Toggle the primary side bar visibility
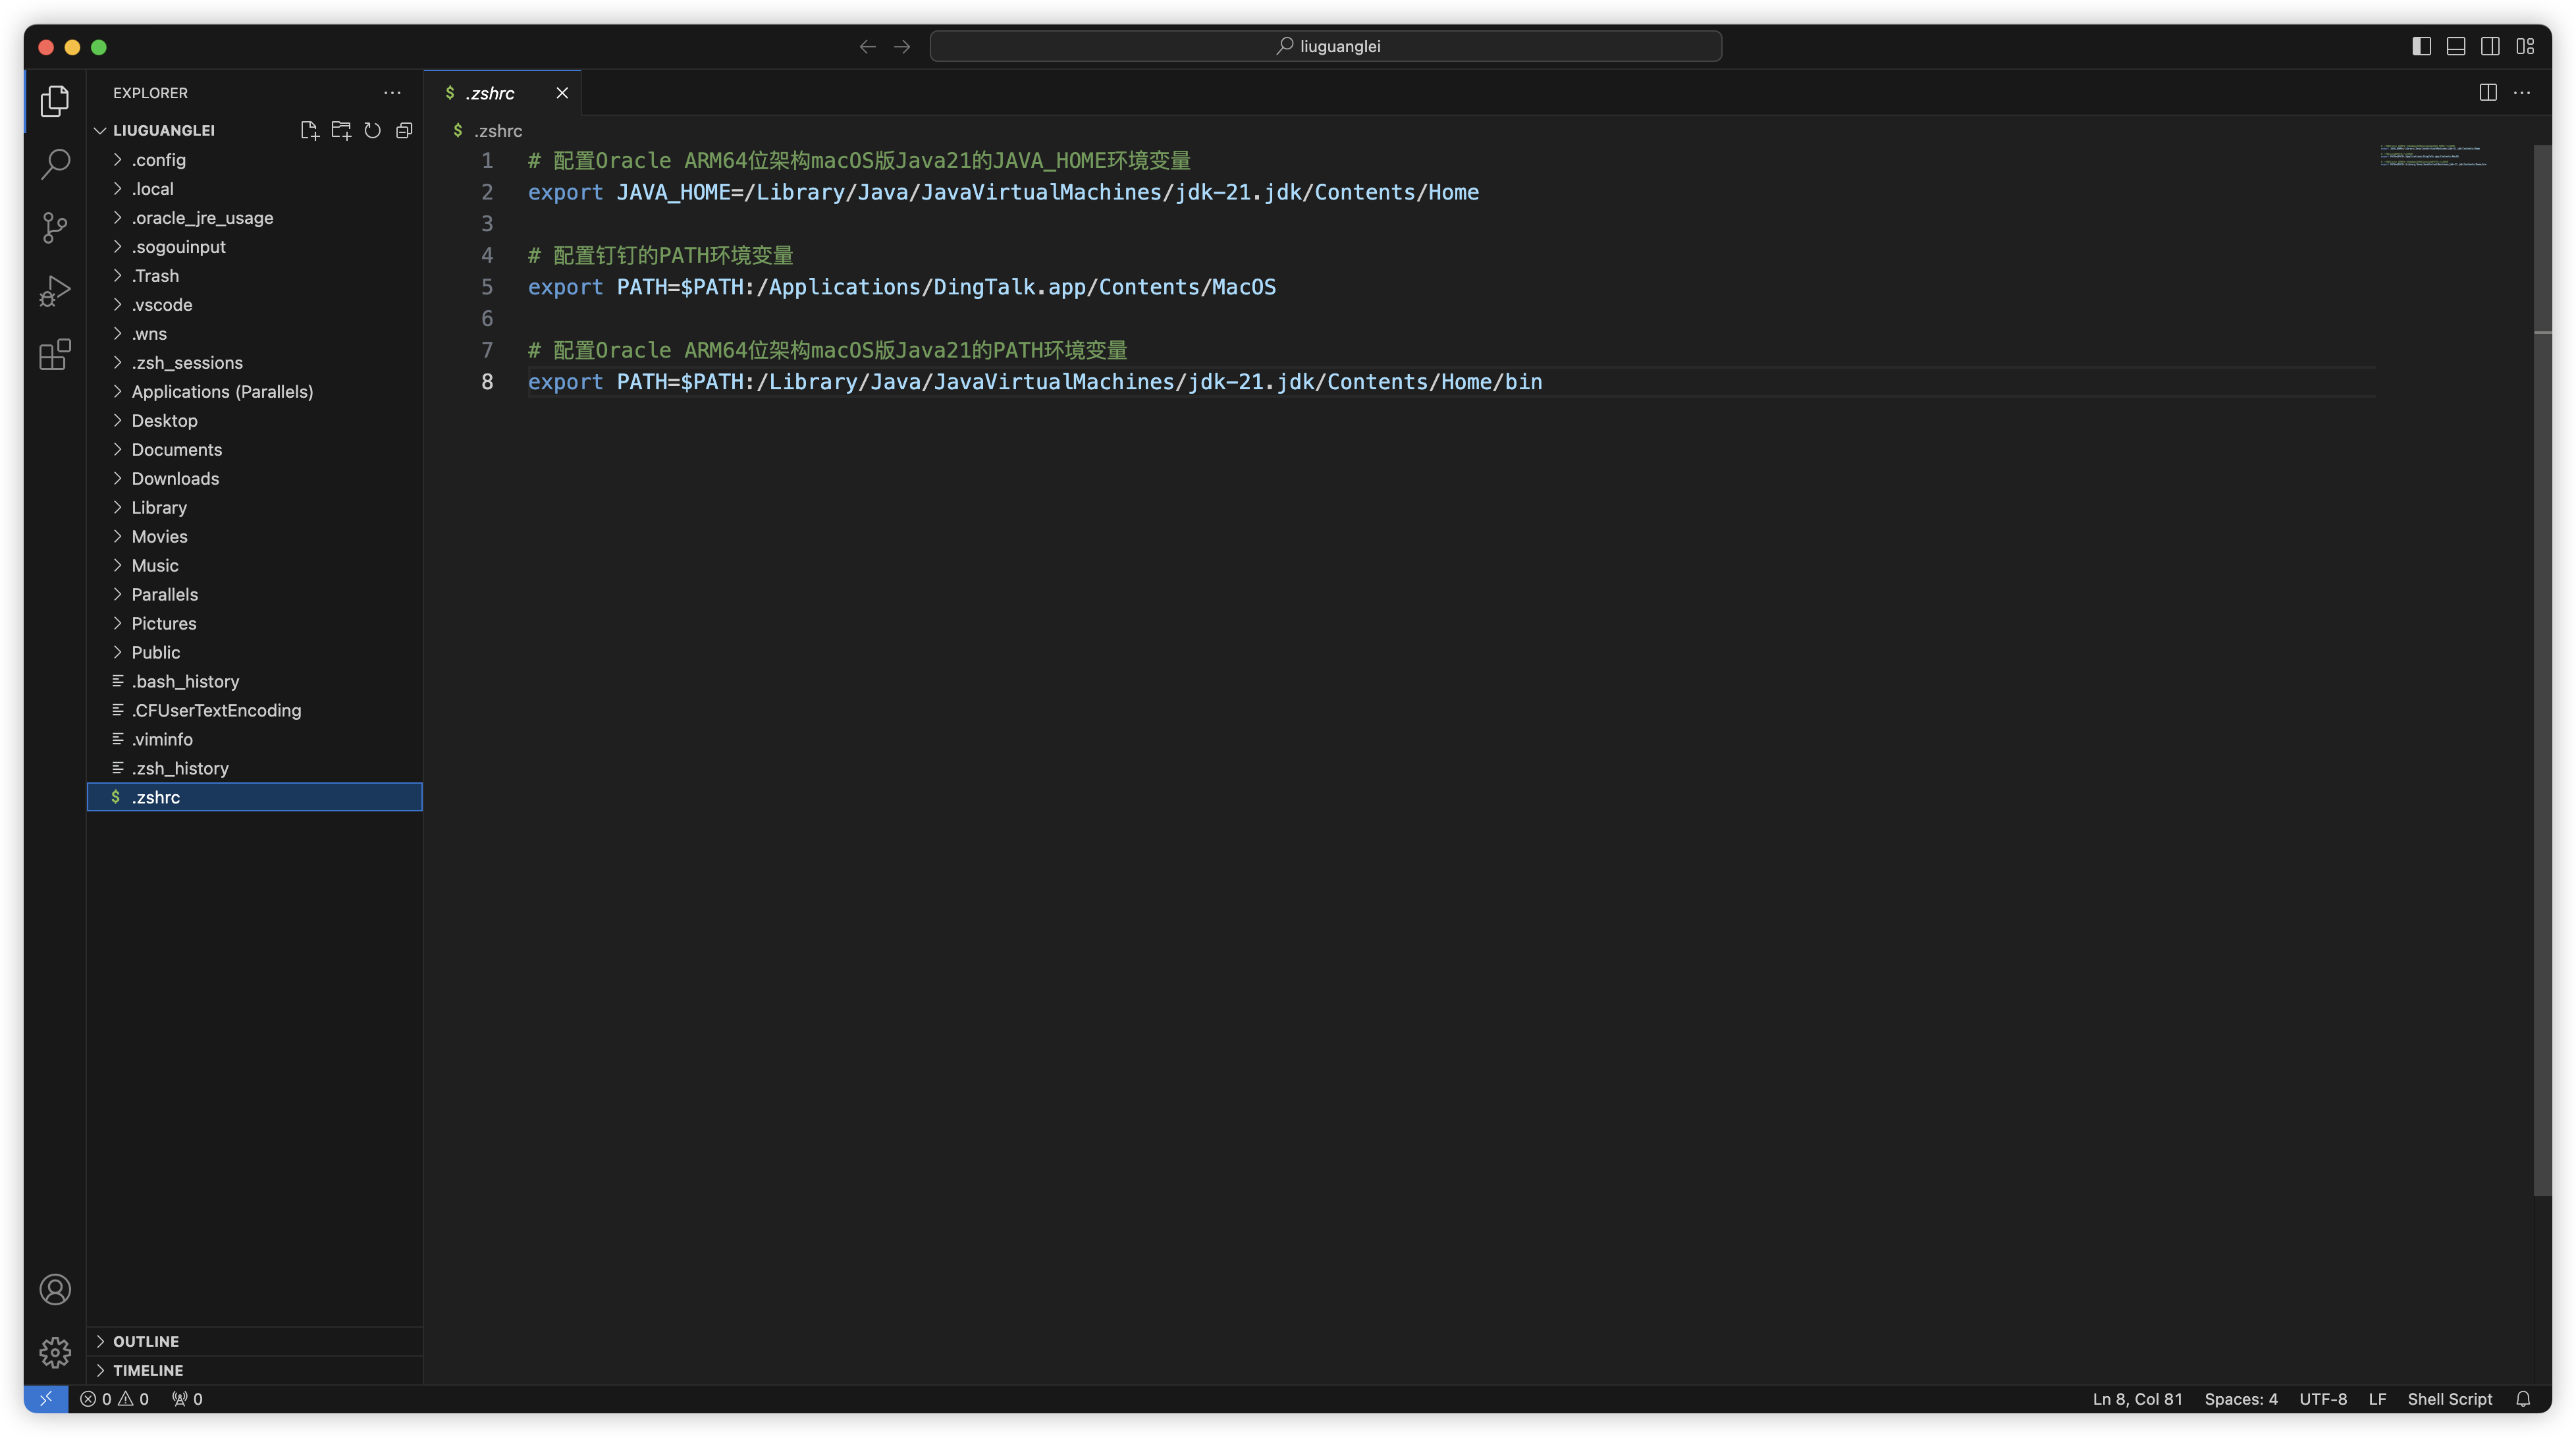The height and width of the screenshot is (1437, 2576). pos(2421,46)
